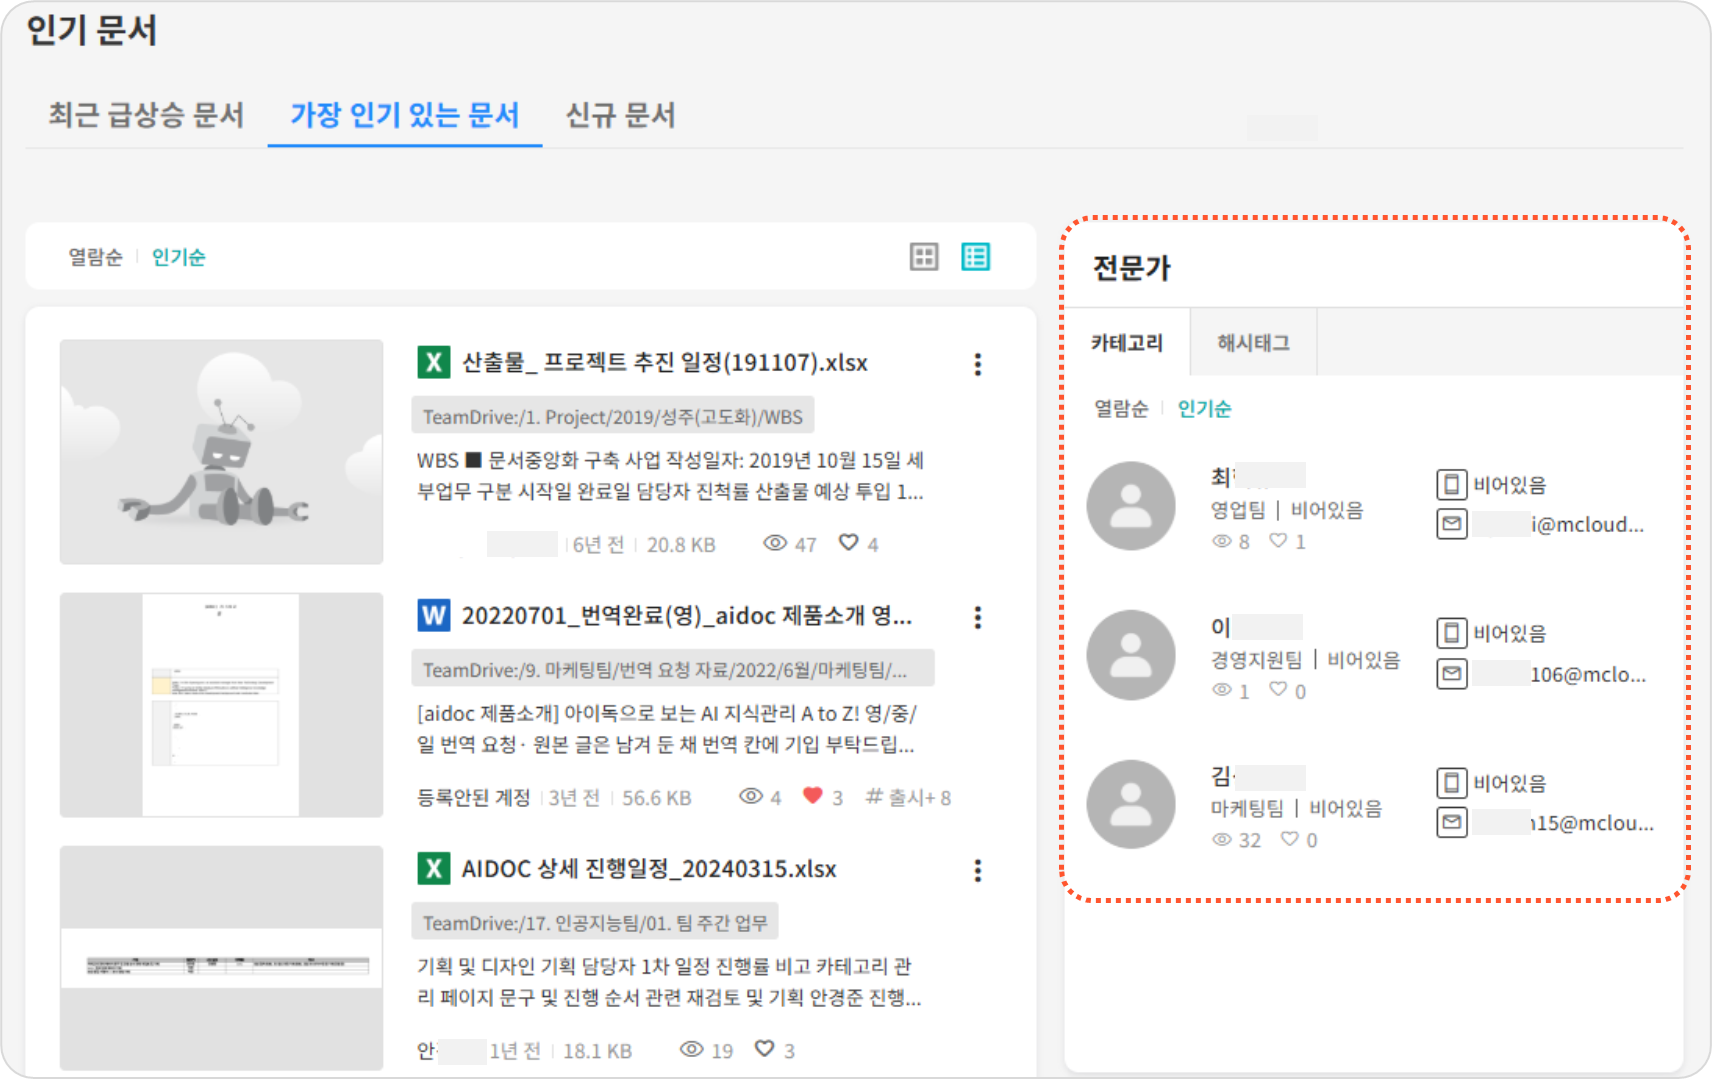Click Word icon of 20220701_번역완료 document
This screenshot has height=1079, width=1712.
[433, 615]
